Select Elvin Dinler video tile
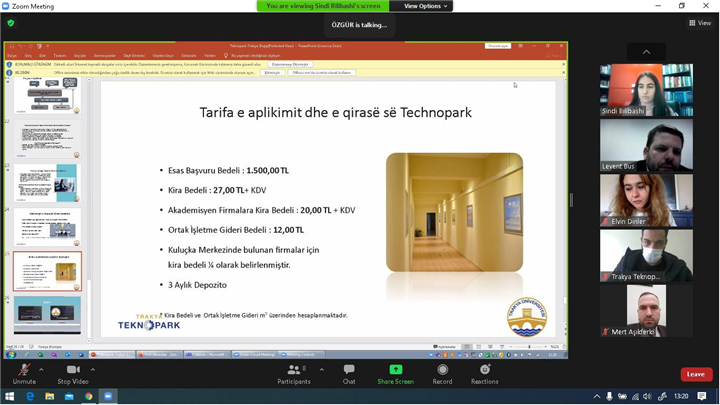 [x=646, y=200]
